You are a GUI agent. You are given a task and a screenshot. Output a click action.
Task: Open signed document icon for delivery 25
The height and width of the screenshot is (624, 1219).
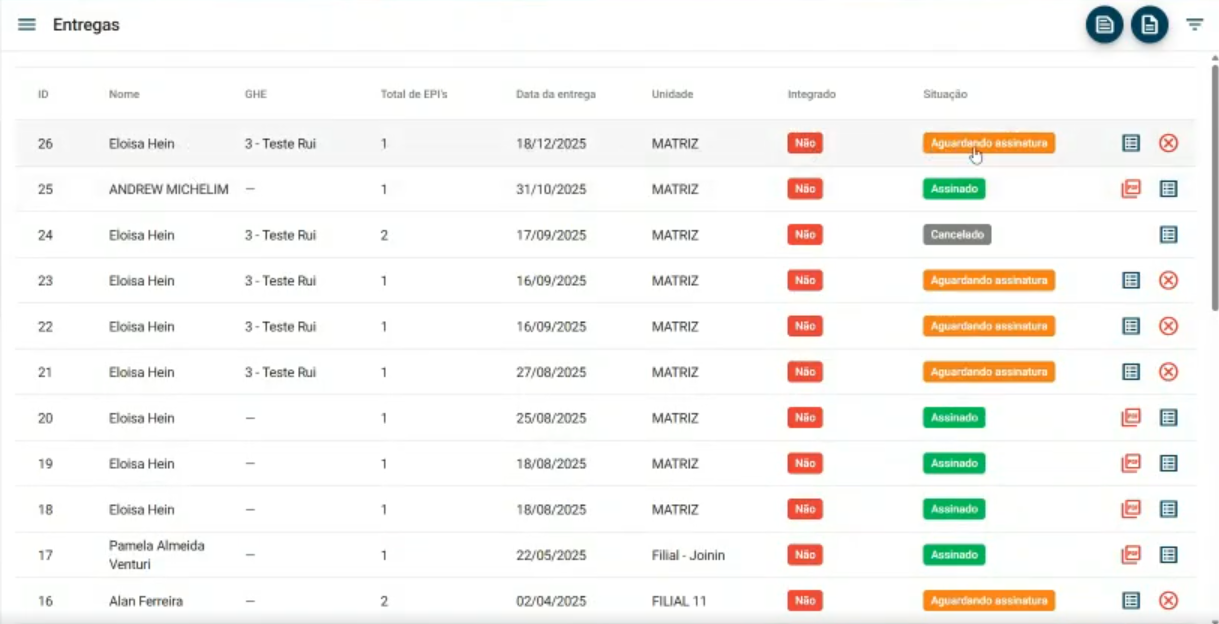point(1131,189)
